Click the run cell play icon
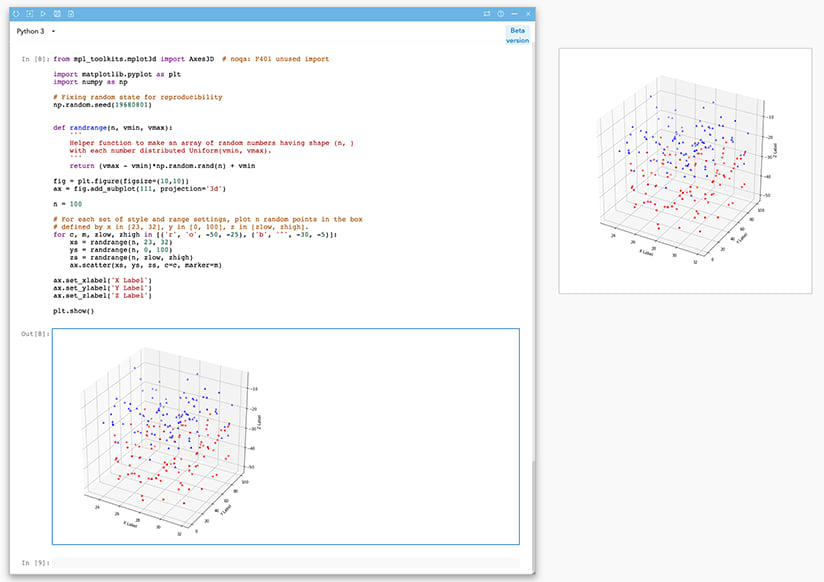Screen dimensions: 824x582 pos(44,14)
